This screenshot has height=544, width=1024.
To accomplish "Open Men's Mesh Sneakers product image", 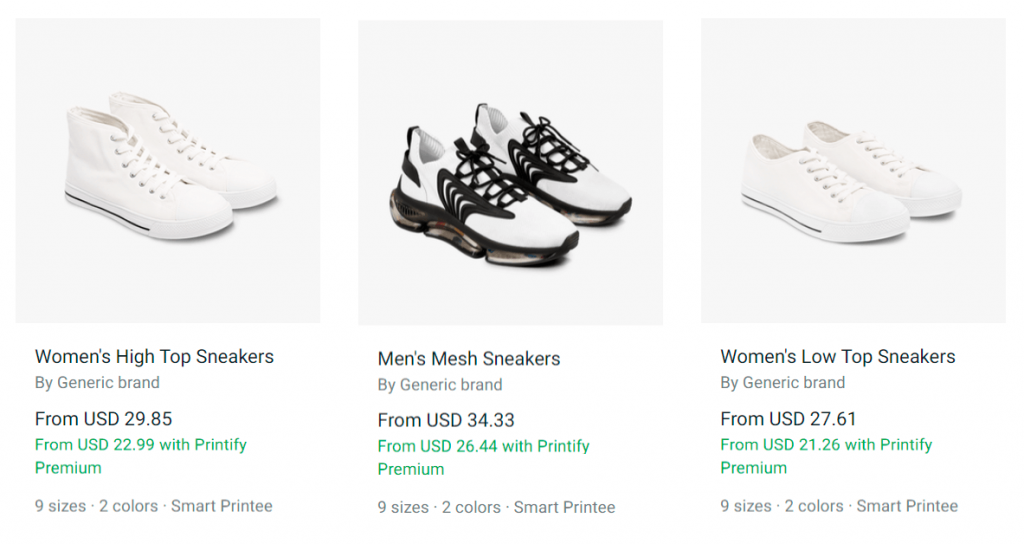I will click(510, 172).
